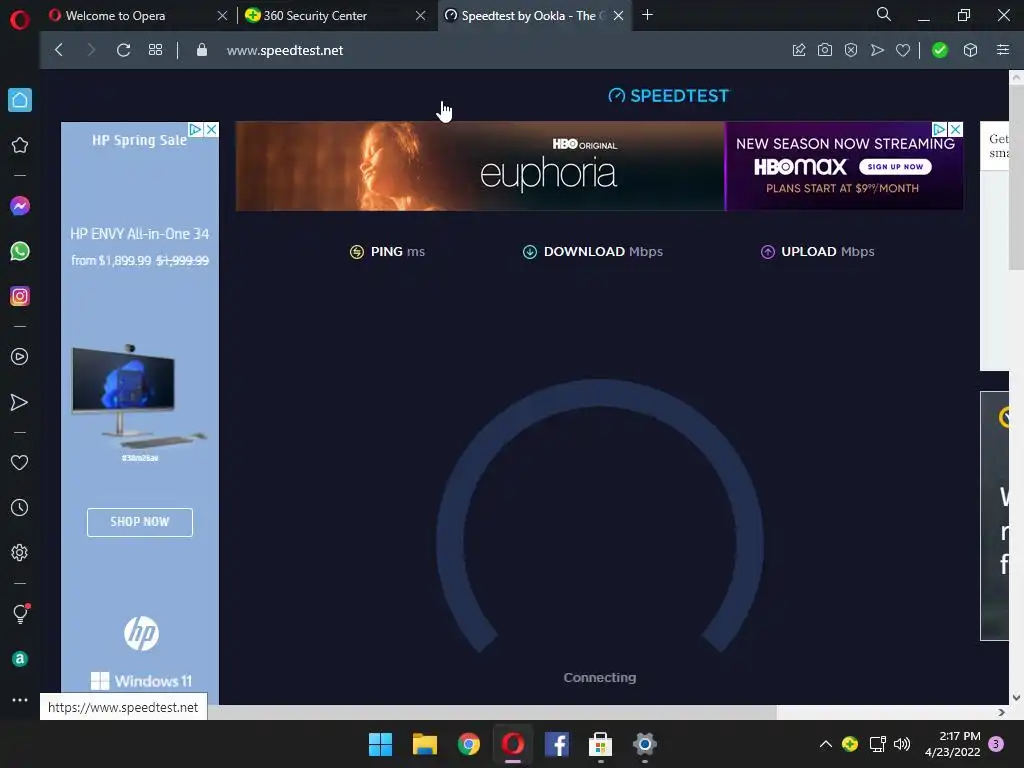The height and width of the screenshot is (768, 1024).
Task: Add page to bookmarks heart icon
Action: pyautogui.click(x=903, y=50)
